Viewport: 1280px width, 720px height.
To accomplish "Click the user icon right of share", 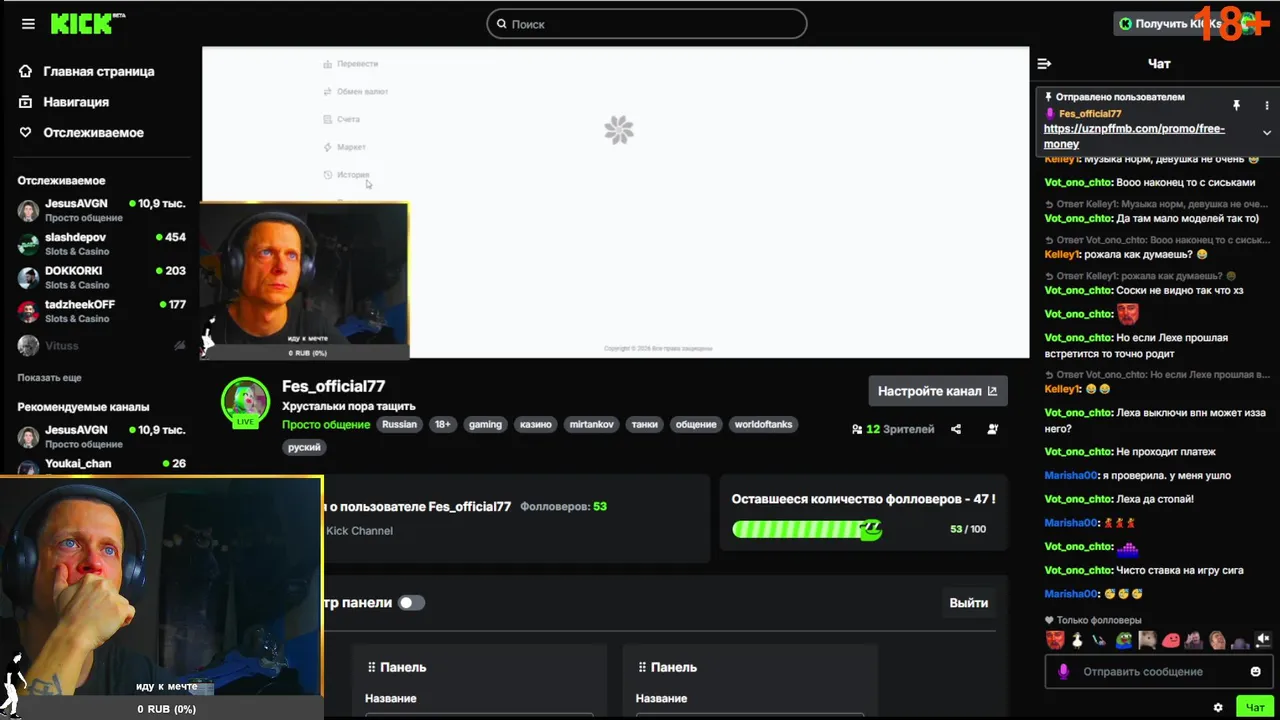I will tap(992, 429).
